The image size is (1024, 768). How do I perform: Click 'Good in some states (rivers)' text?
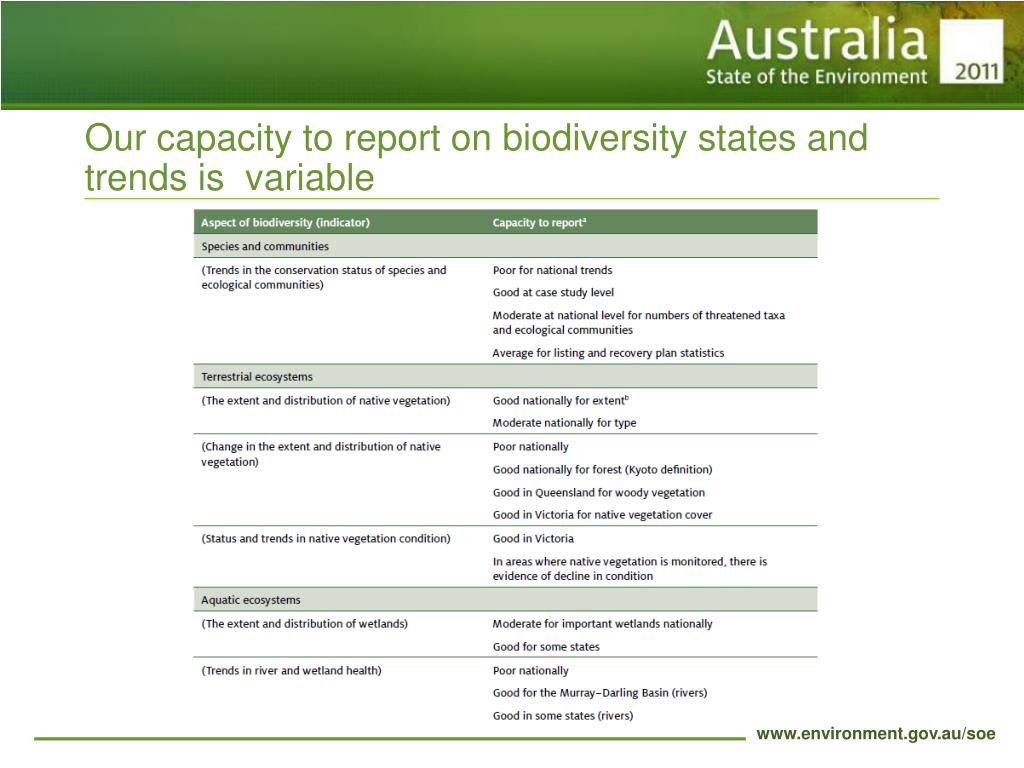(x=563, y=716)
